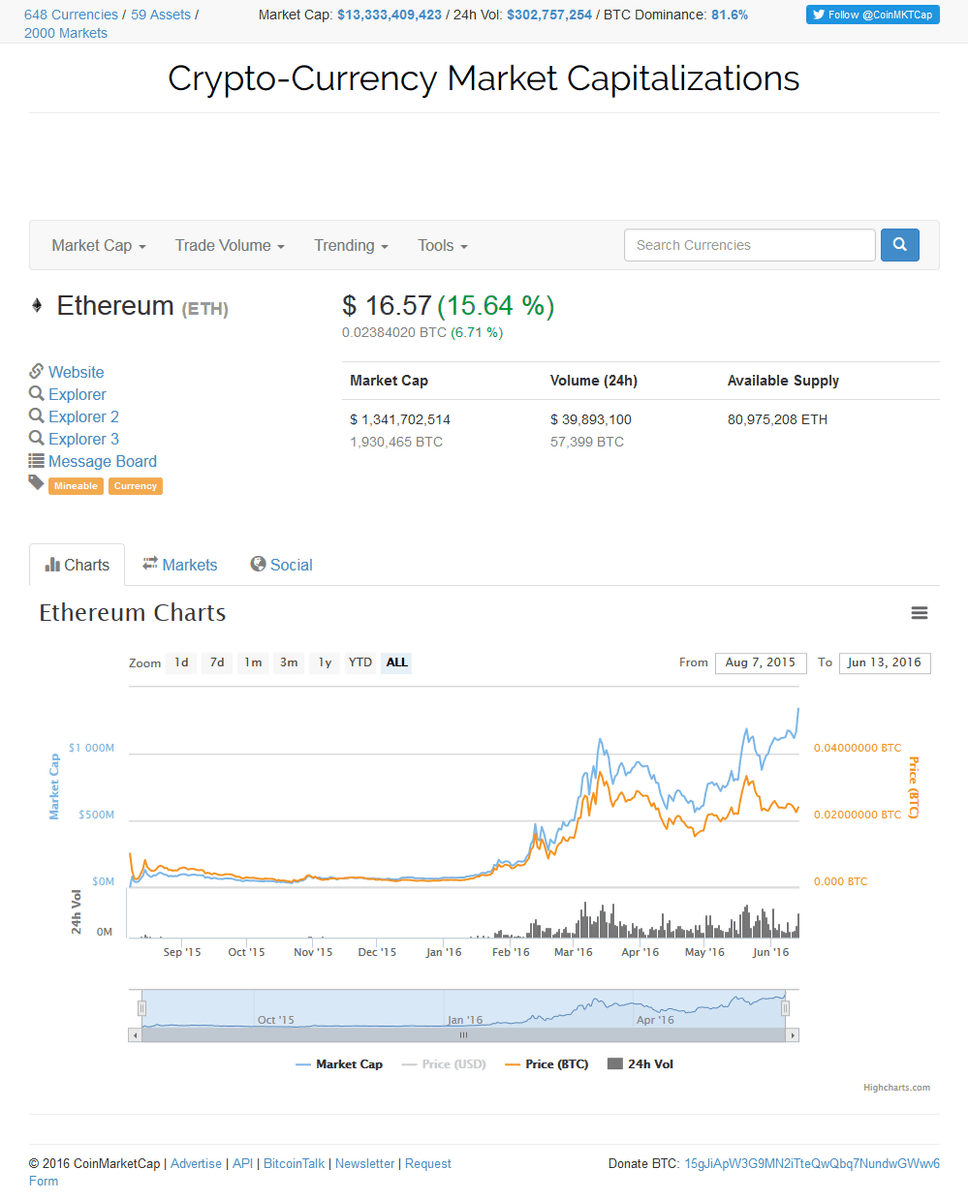Image resolution: width=968 pixels, height=1200 pixels.
Task: Click total Market Cap value $13,333,409,423
Action: click(389, 15)
